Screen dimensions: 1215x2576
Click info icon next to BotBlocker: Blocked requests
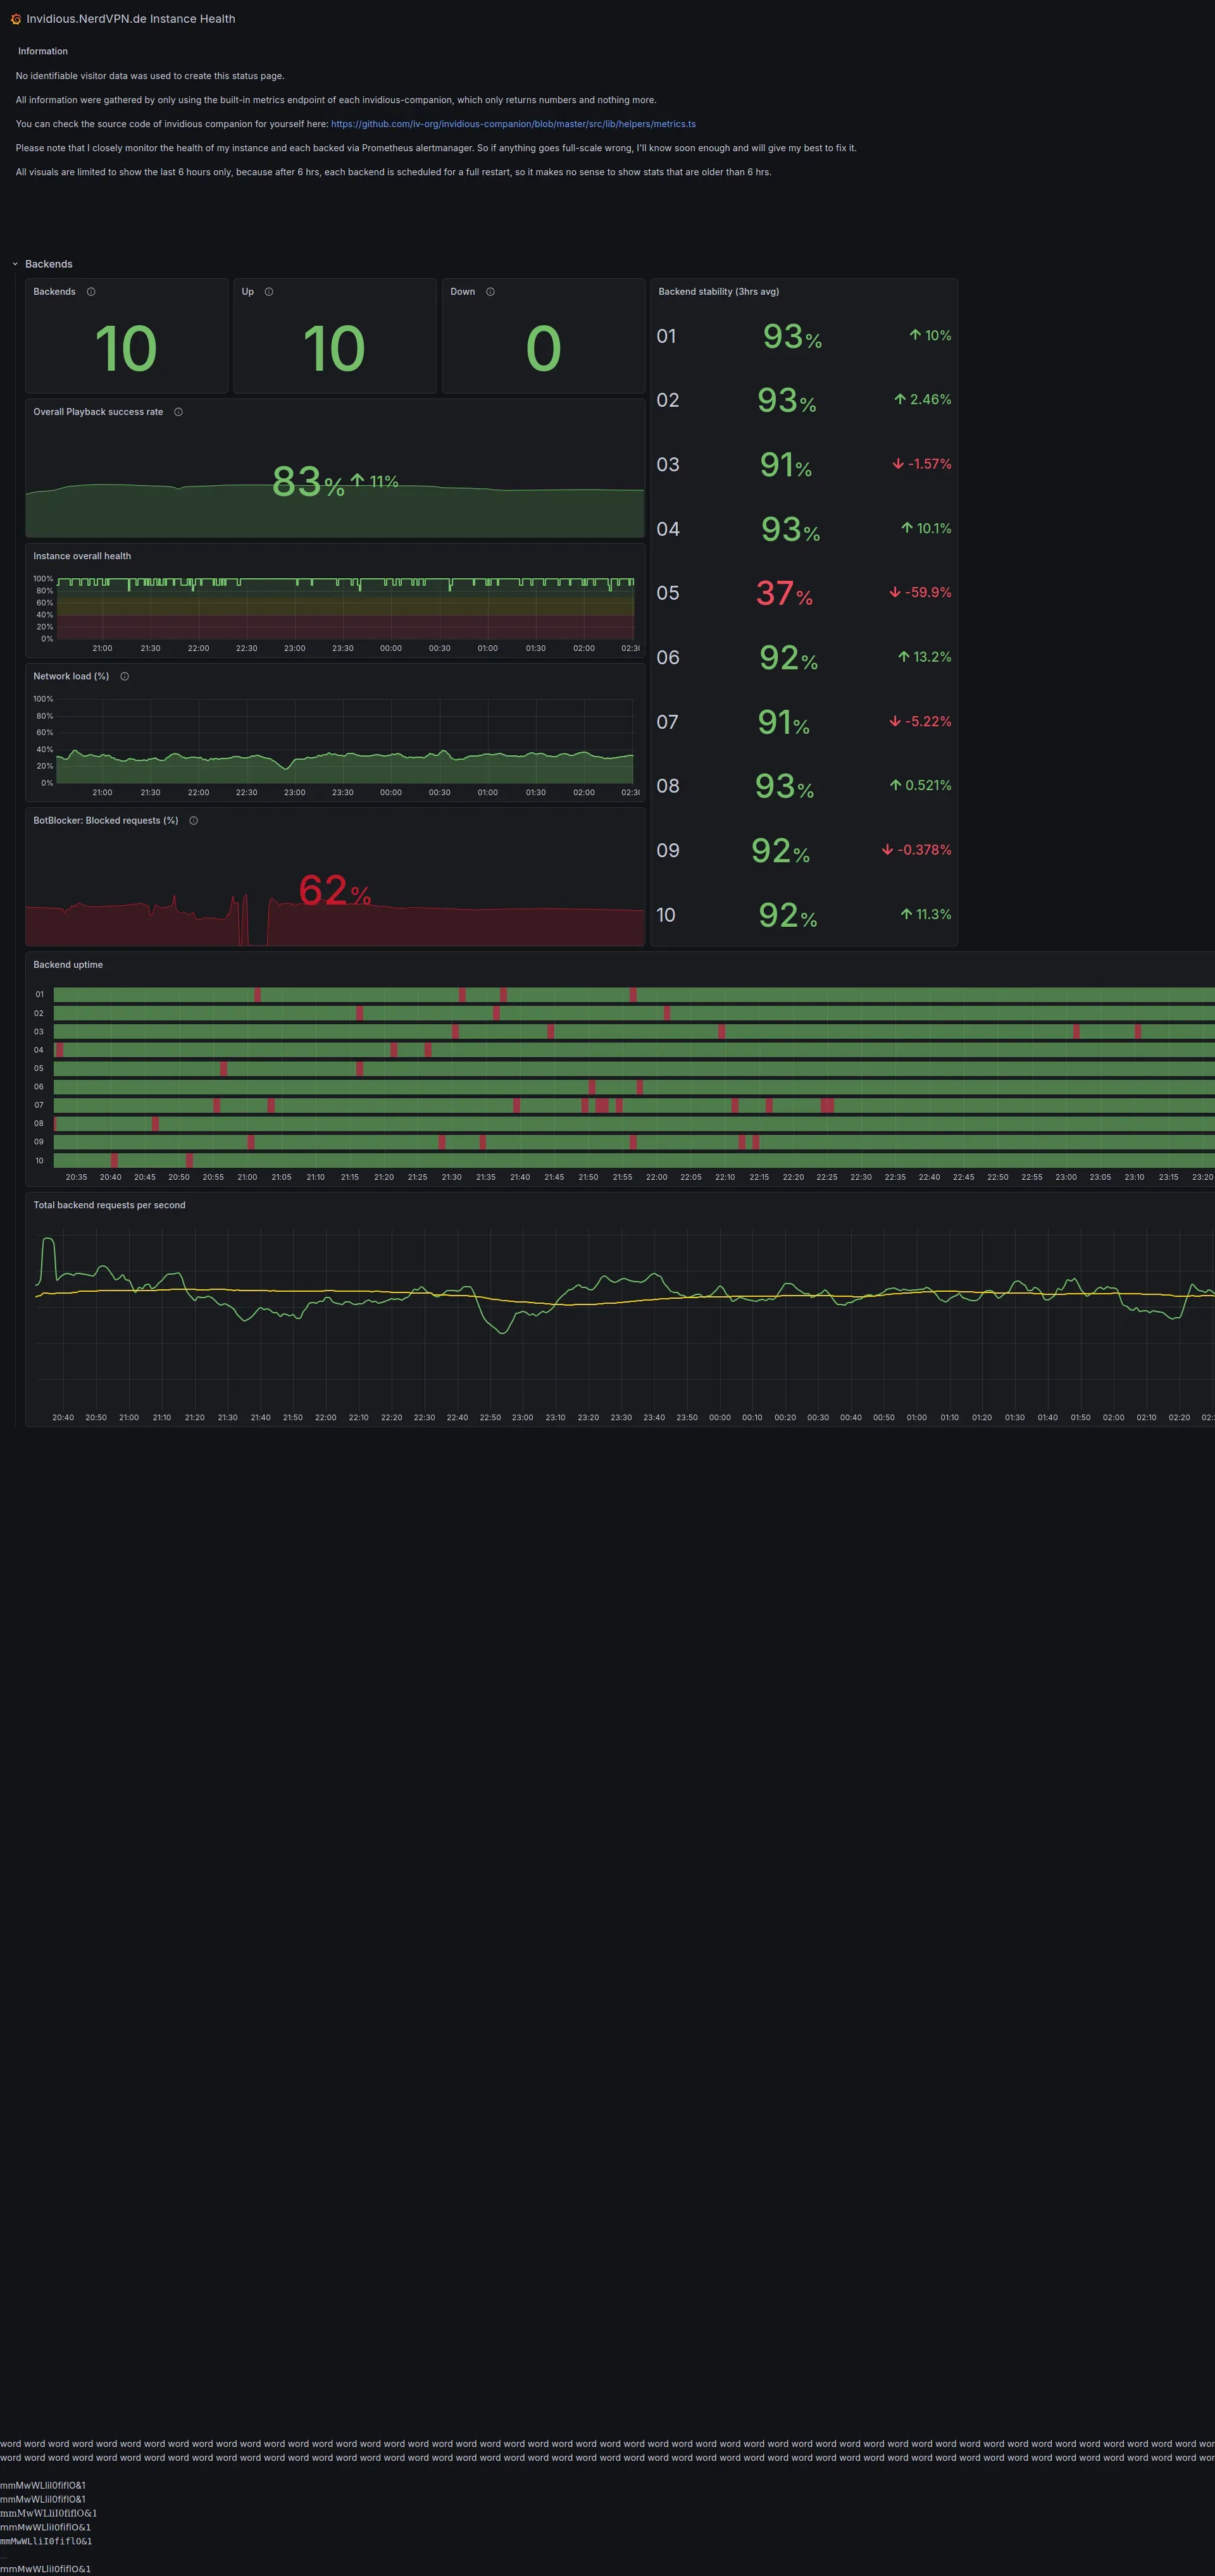click(x=194, y=821)
